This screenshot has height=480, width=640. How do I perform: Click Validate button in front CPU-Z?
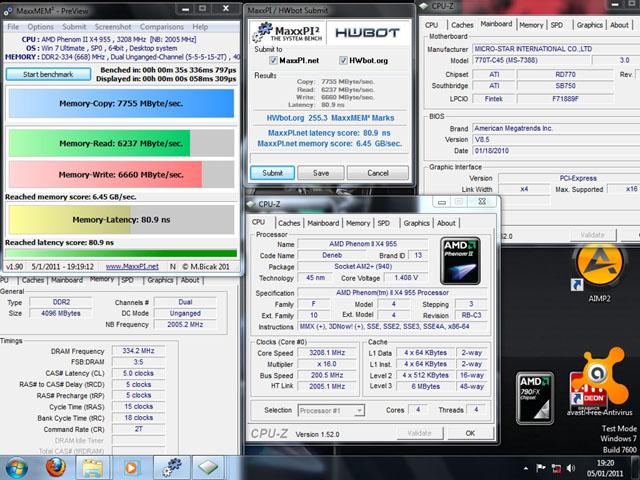420,433
